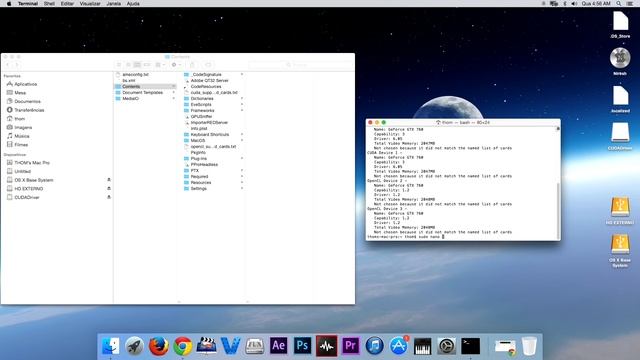This screenshot has width=640, height=360.
Task: Select the GPUSniffer file
Action: click(x=201, y=116)
